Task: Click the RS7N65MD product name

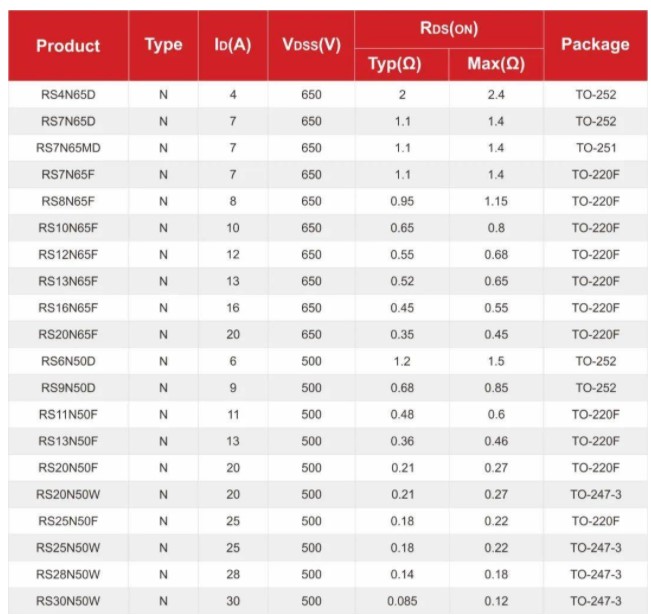Action: click(x=68, y=148)
